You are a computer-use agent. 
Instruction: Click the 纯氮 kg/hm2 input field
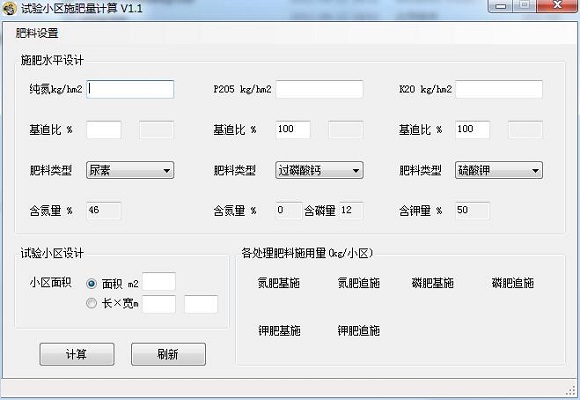tap(130, 89)
